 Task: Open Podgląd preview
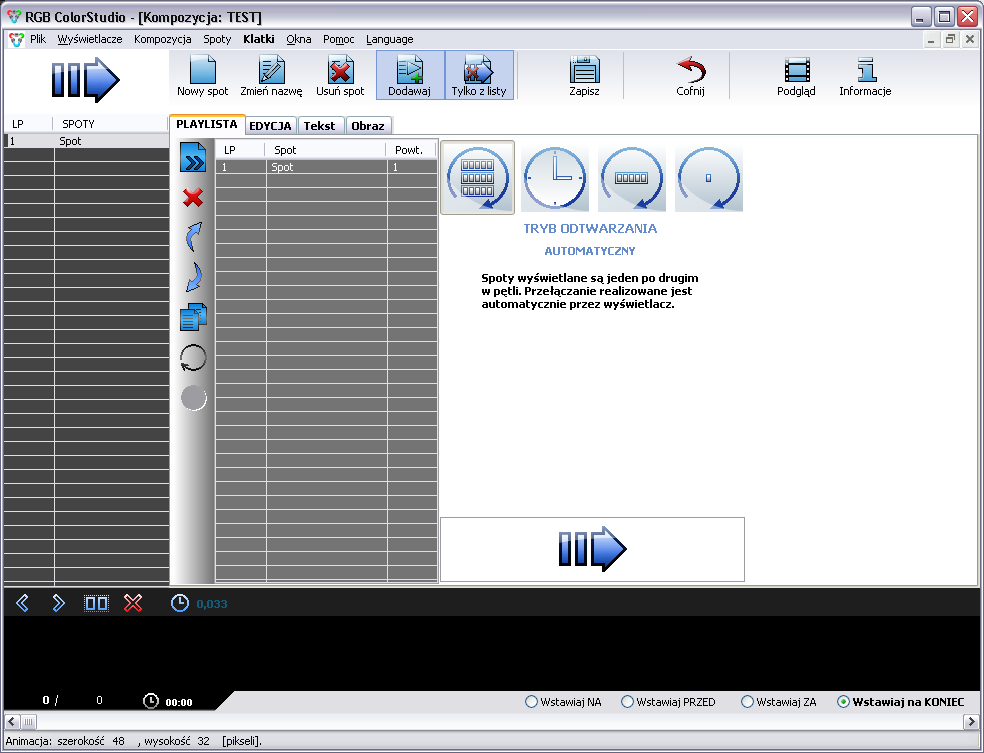pos(796,75)
